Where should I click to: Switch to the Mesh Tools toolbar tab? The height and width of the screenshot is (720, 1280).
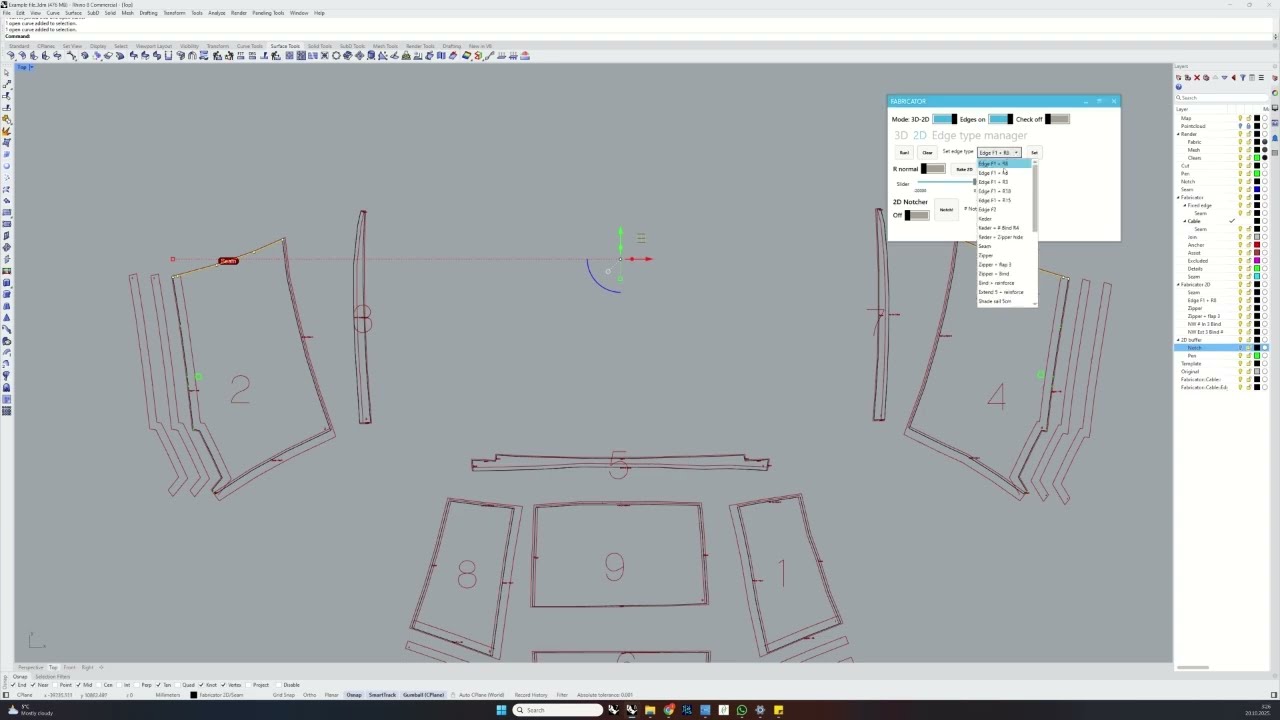pyautogui.click(x=385, y=46)
